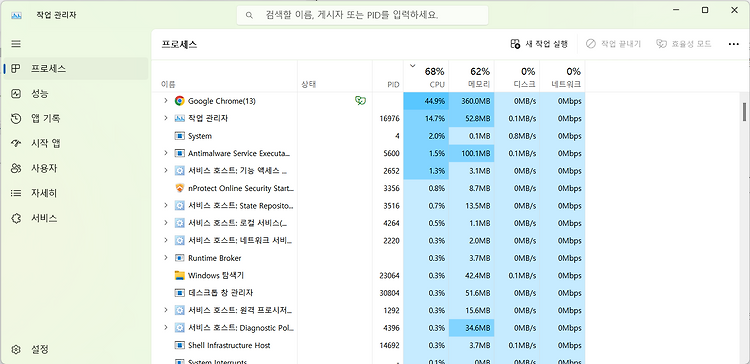This screenshot has width=750, height=364.
Task: Open the 서비스 (Services) page
Action: tap(77, 218)
